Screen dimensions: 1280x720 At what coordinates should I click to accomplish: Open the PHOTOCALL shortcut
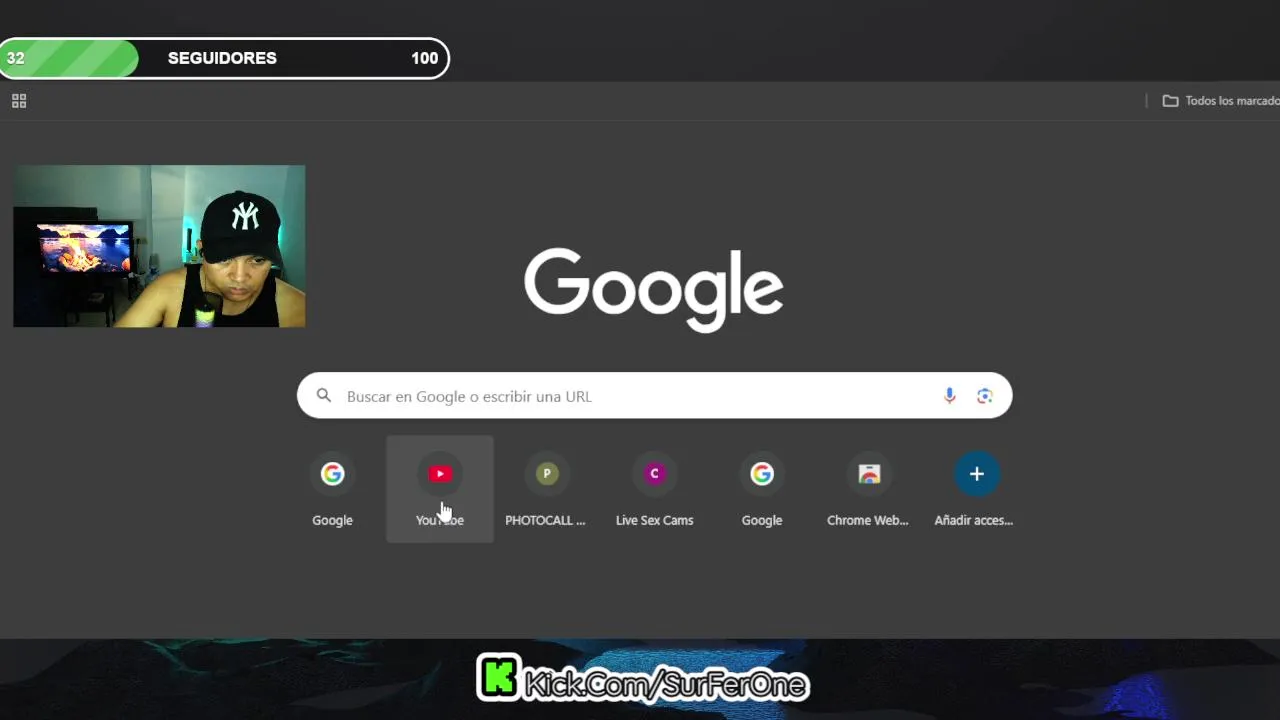tap(546, 489)
